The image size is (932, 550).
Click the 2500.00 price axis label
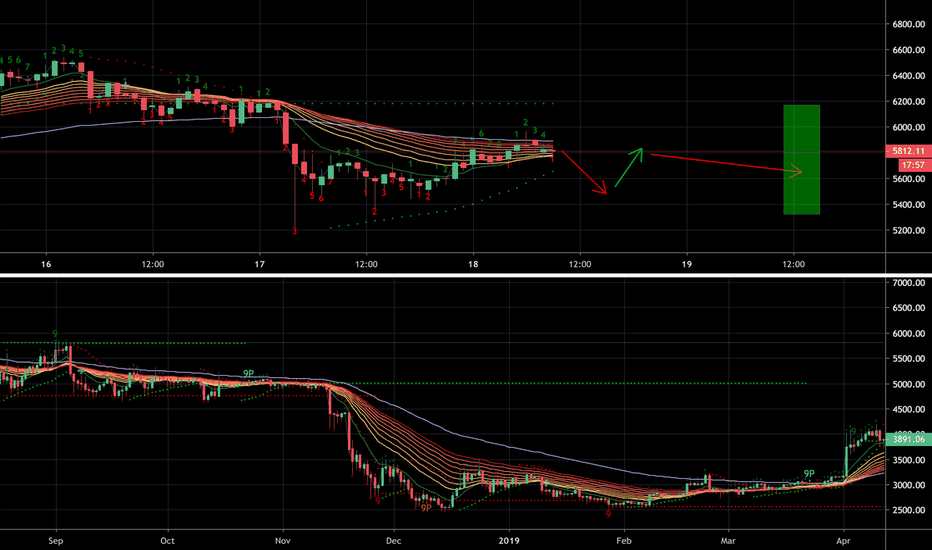coord(908,510)
